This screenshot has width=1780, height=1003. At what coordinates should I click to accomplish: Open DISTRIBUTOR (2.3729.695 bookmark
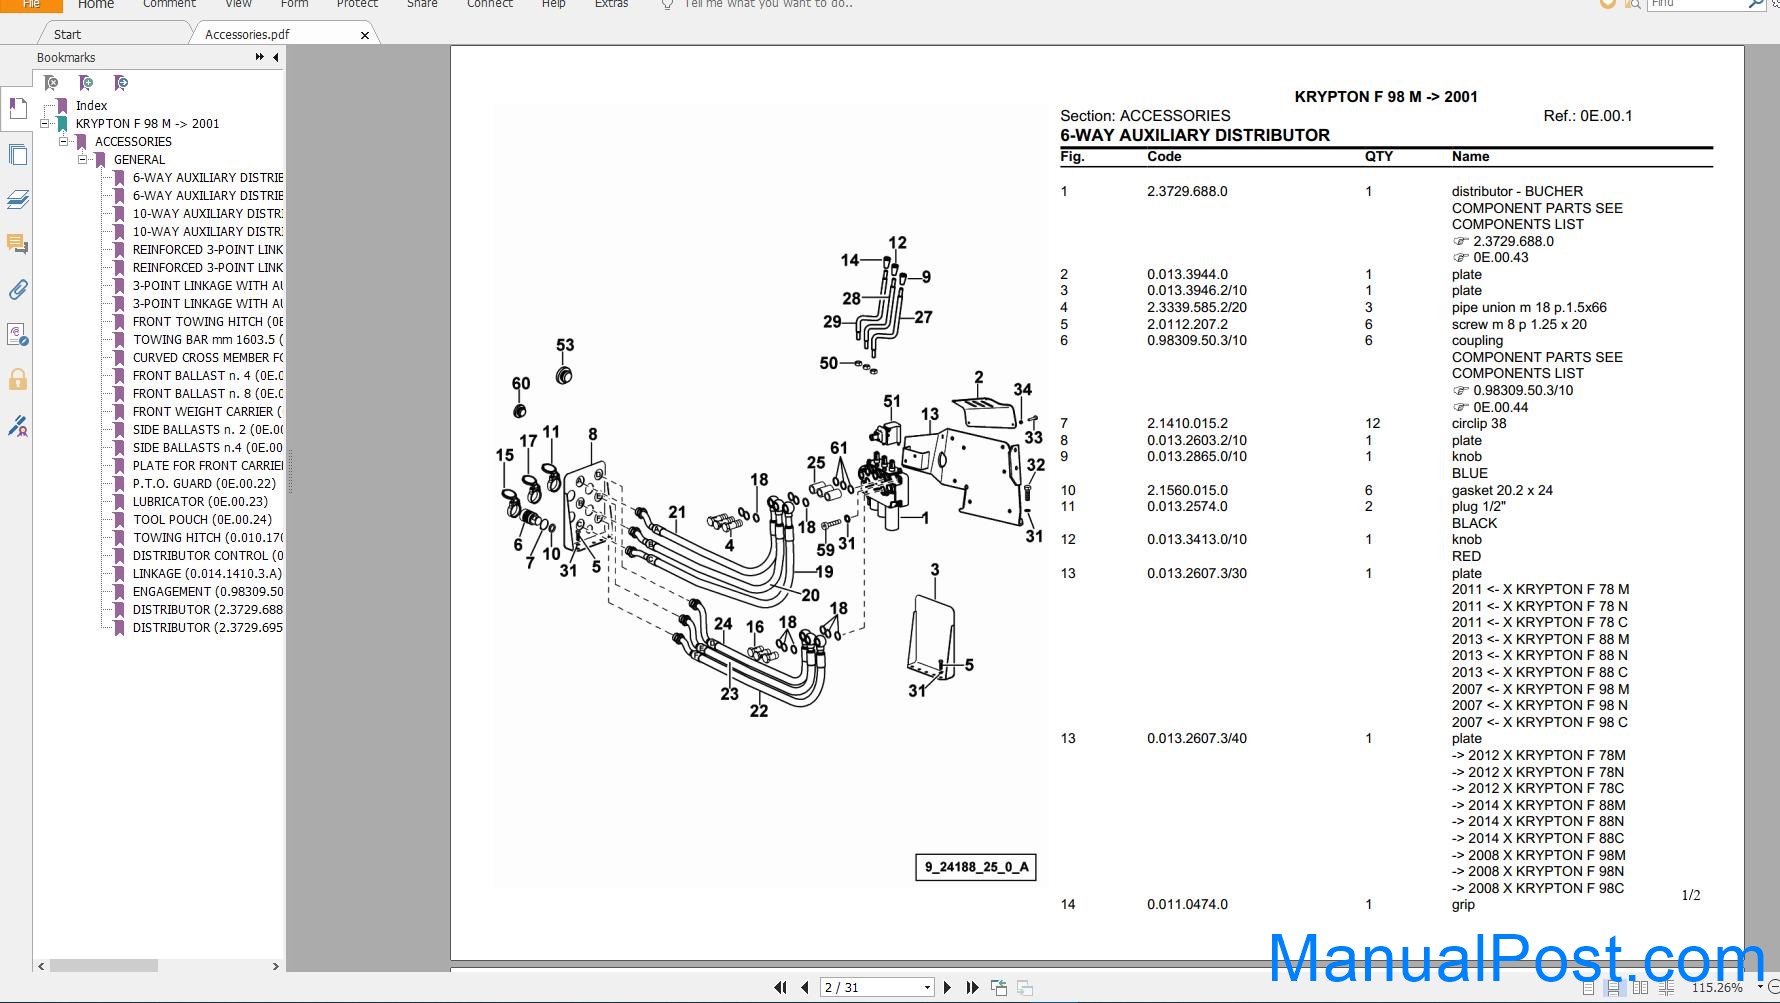pyautogui.click(x=208, y=628)
